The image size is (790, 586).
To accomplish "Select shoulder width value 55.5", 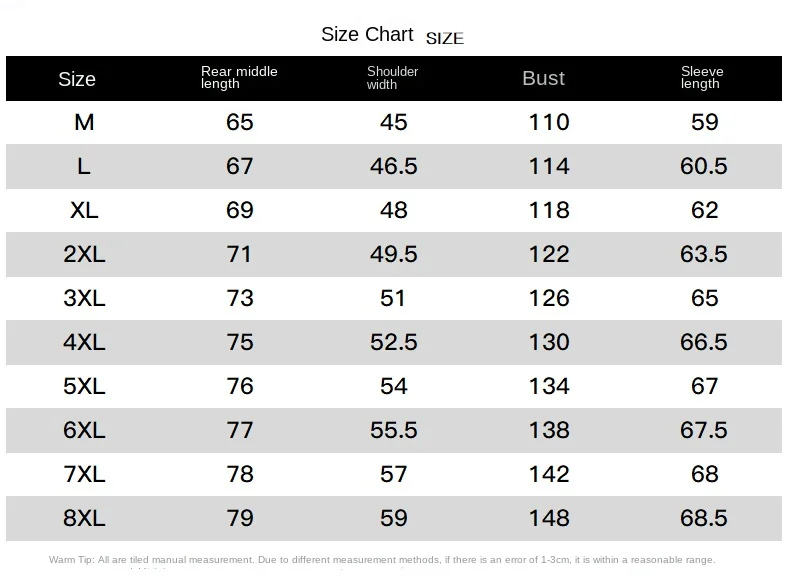I will 393,430.
